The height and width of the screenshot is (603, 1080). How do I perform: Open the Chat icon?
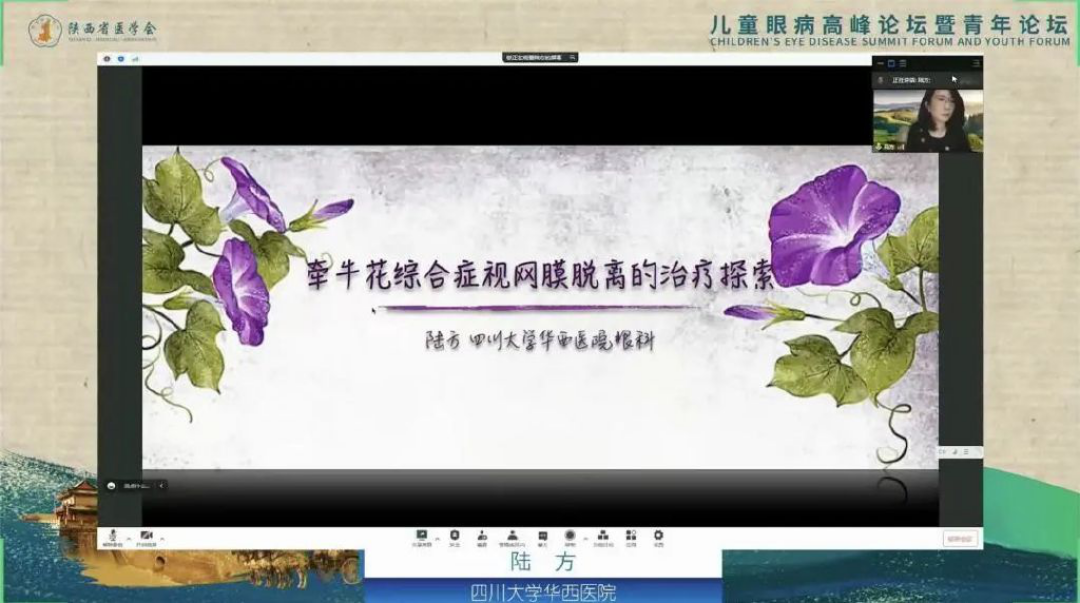[x=542, y=537]
